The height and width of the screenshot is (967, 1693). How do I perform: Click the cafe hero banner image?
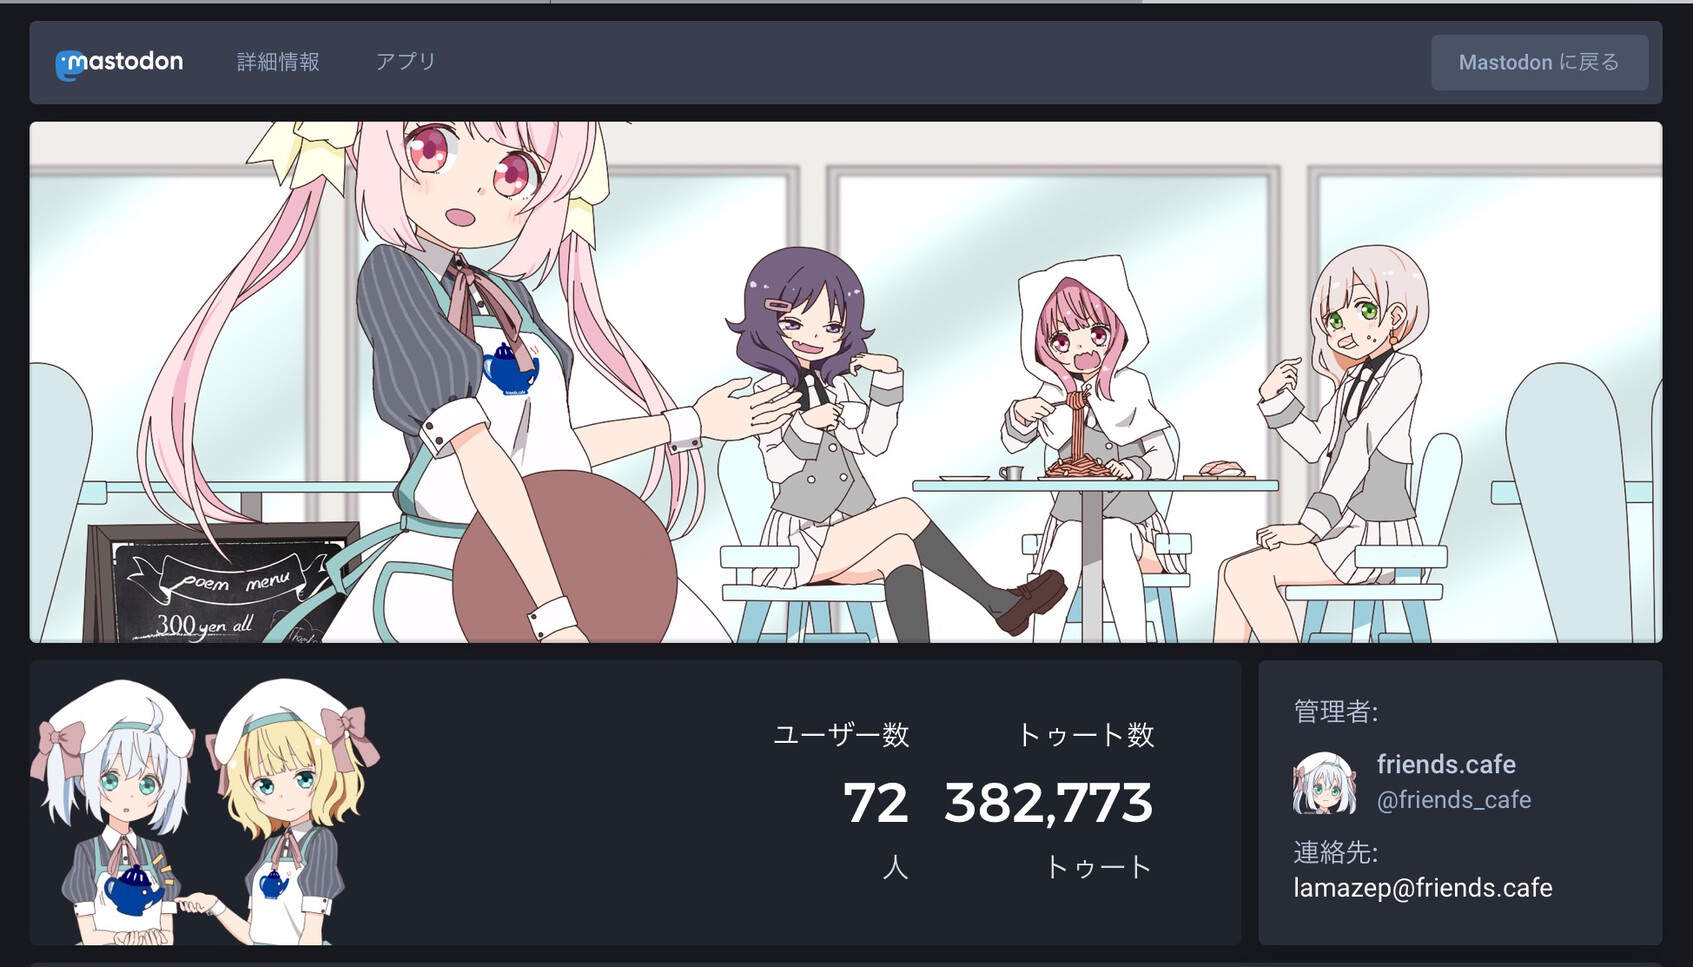tap(846, 382)
